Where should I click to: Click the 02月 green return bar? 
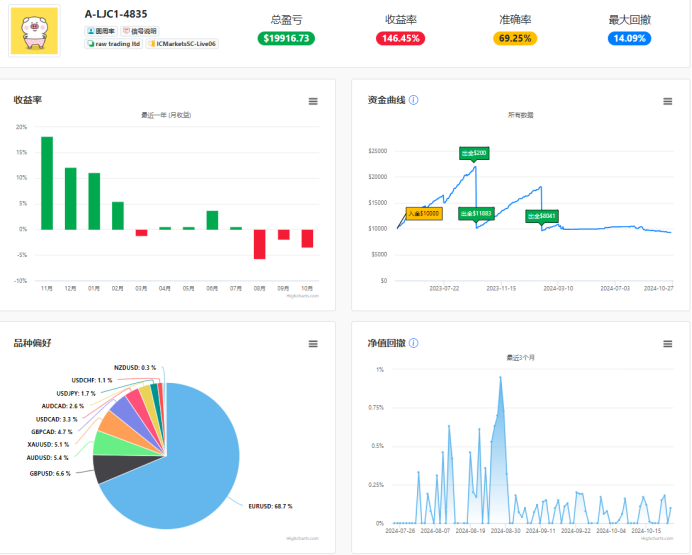coord(118,216)
